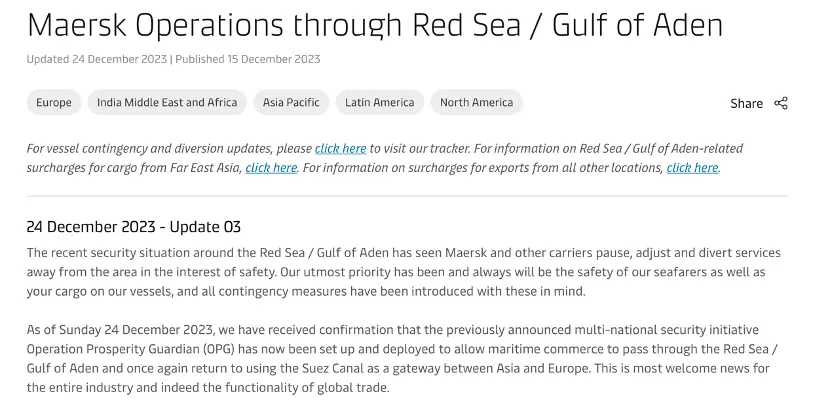Click the Maersk Operations page title
The height and width of the screenshot is (400, 830).
click(375, 25)
